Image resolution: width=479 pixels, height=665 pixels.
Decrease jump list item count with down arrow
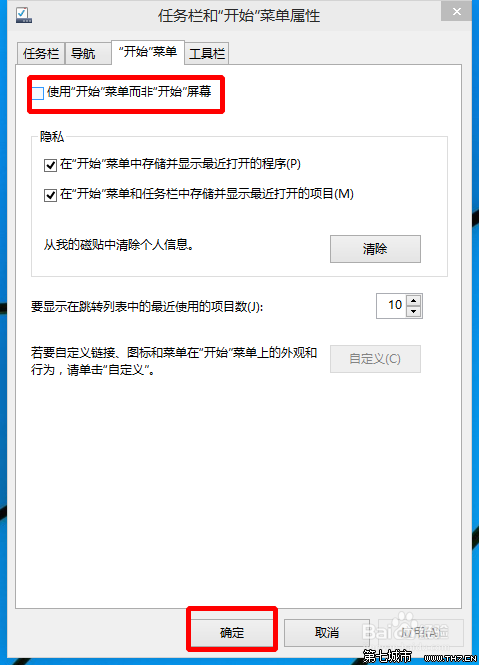tap(413, 312)
